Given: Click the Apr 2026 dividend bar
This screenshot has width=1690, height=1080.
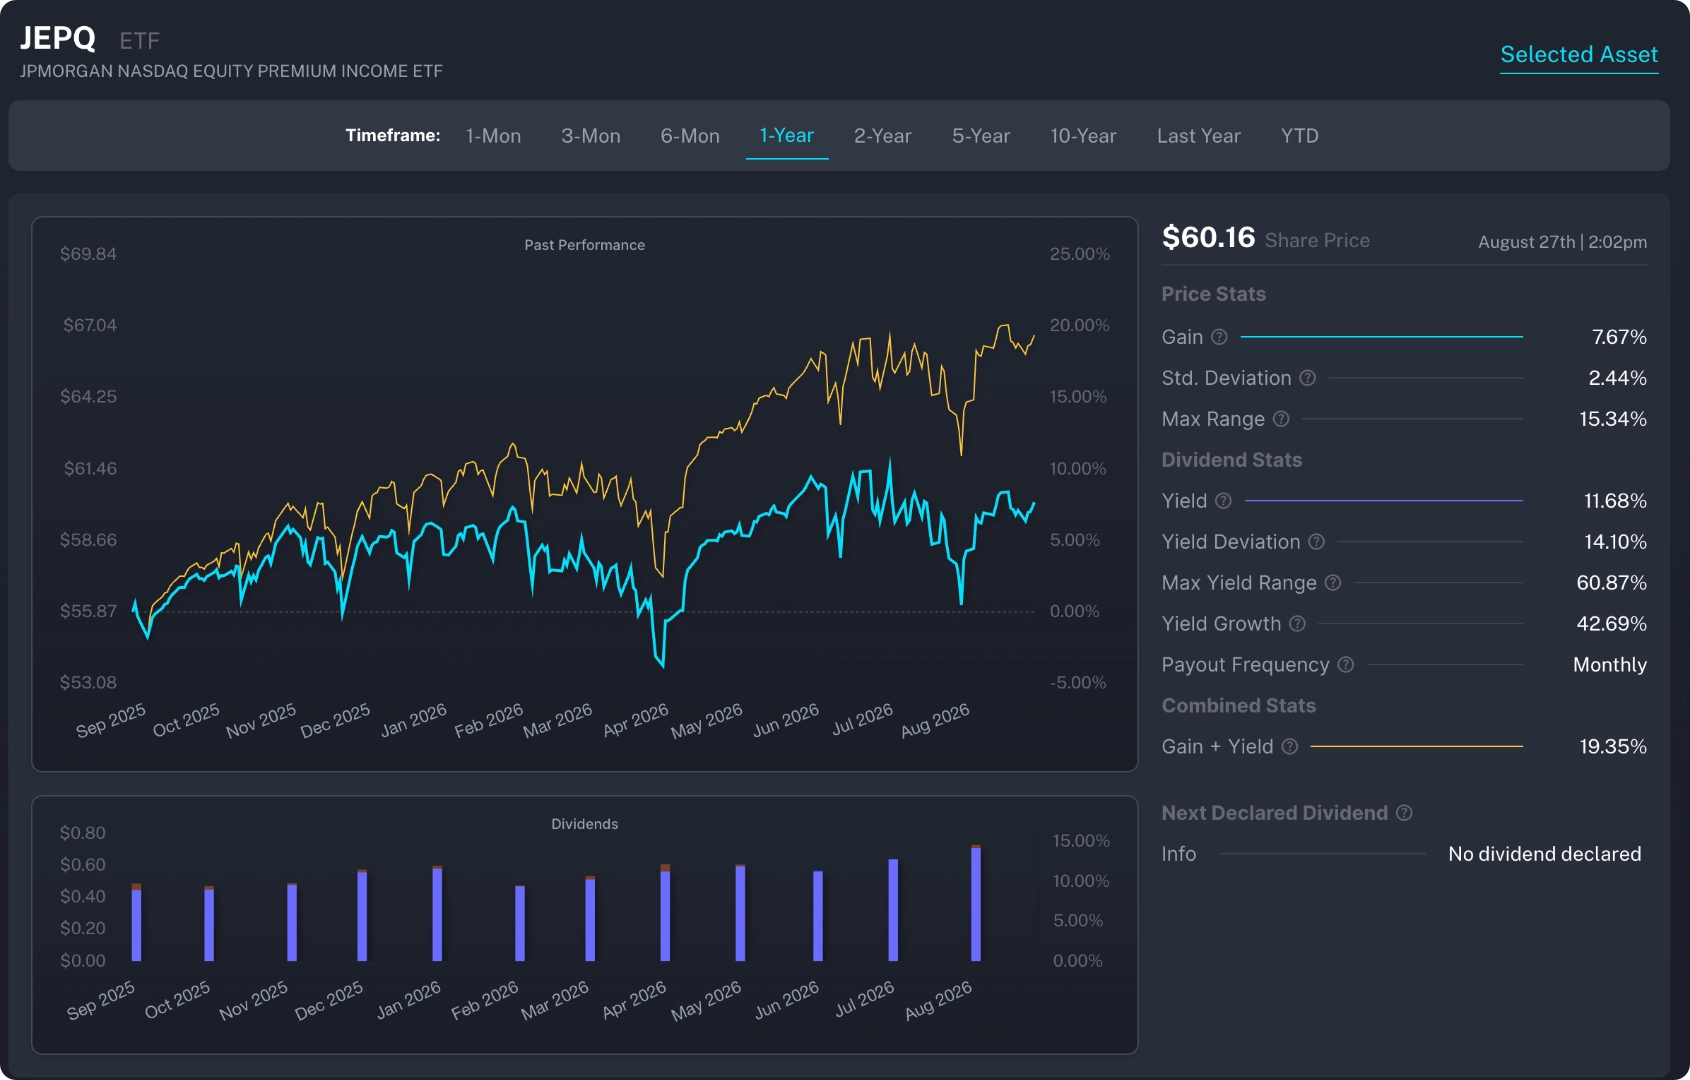Looking at the screenshot, I should (665, 913).
